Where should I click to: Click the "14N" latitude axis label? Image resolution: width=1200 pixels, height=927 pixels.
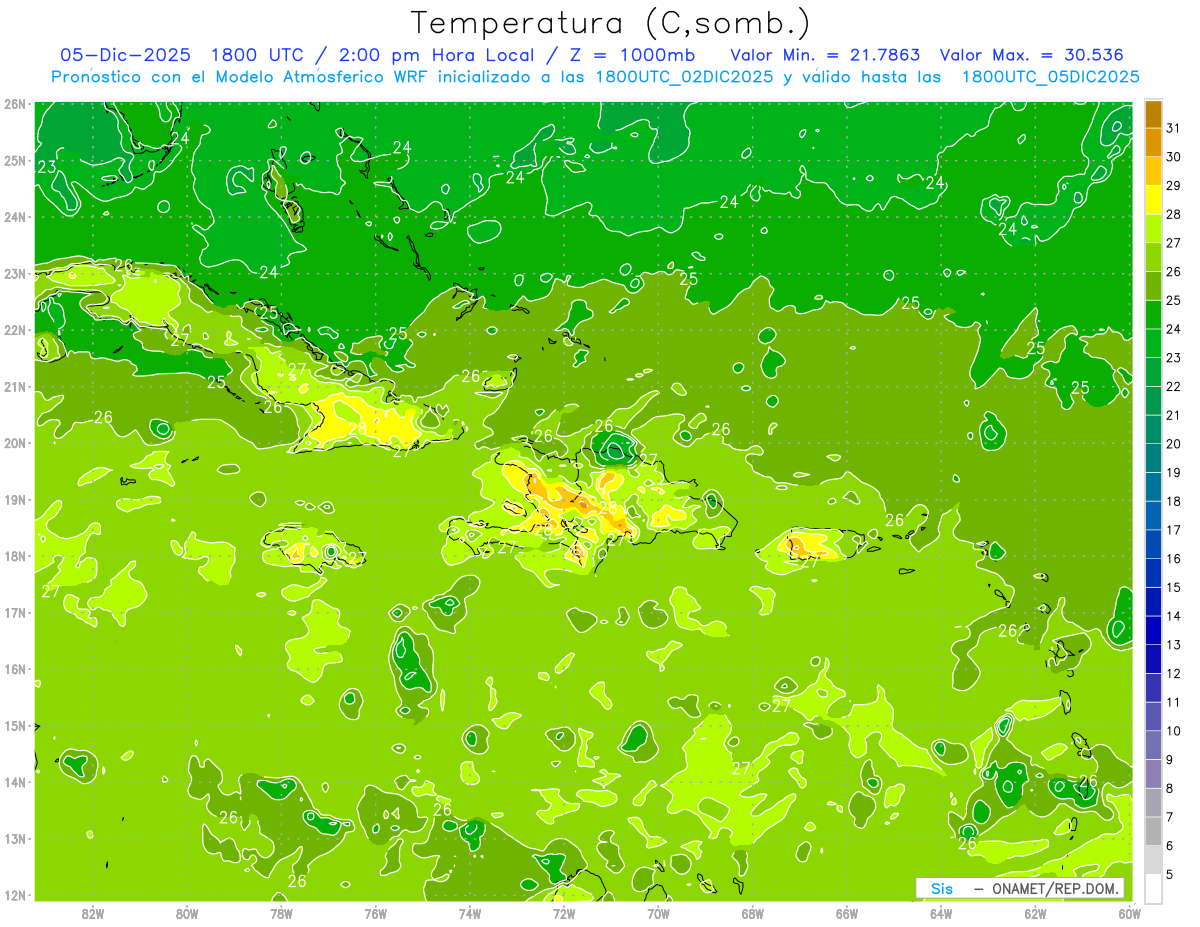point(15,782)
